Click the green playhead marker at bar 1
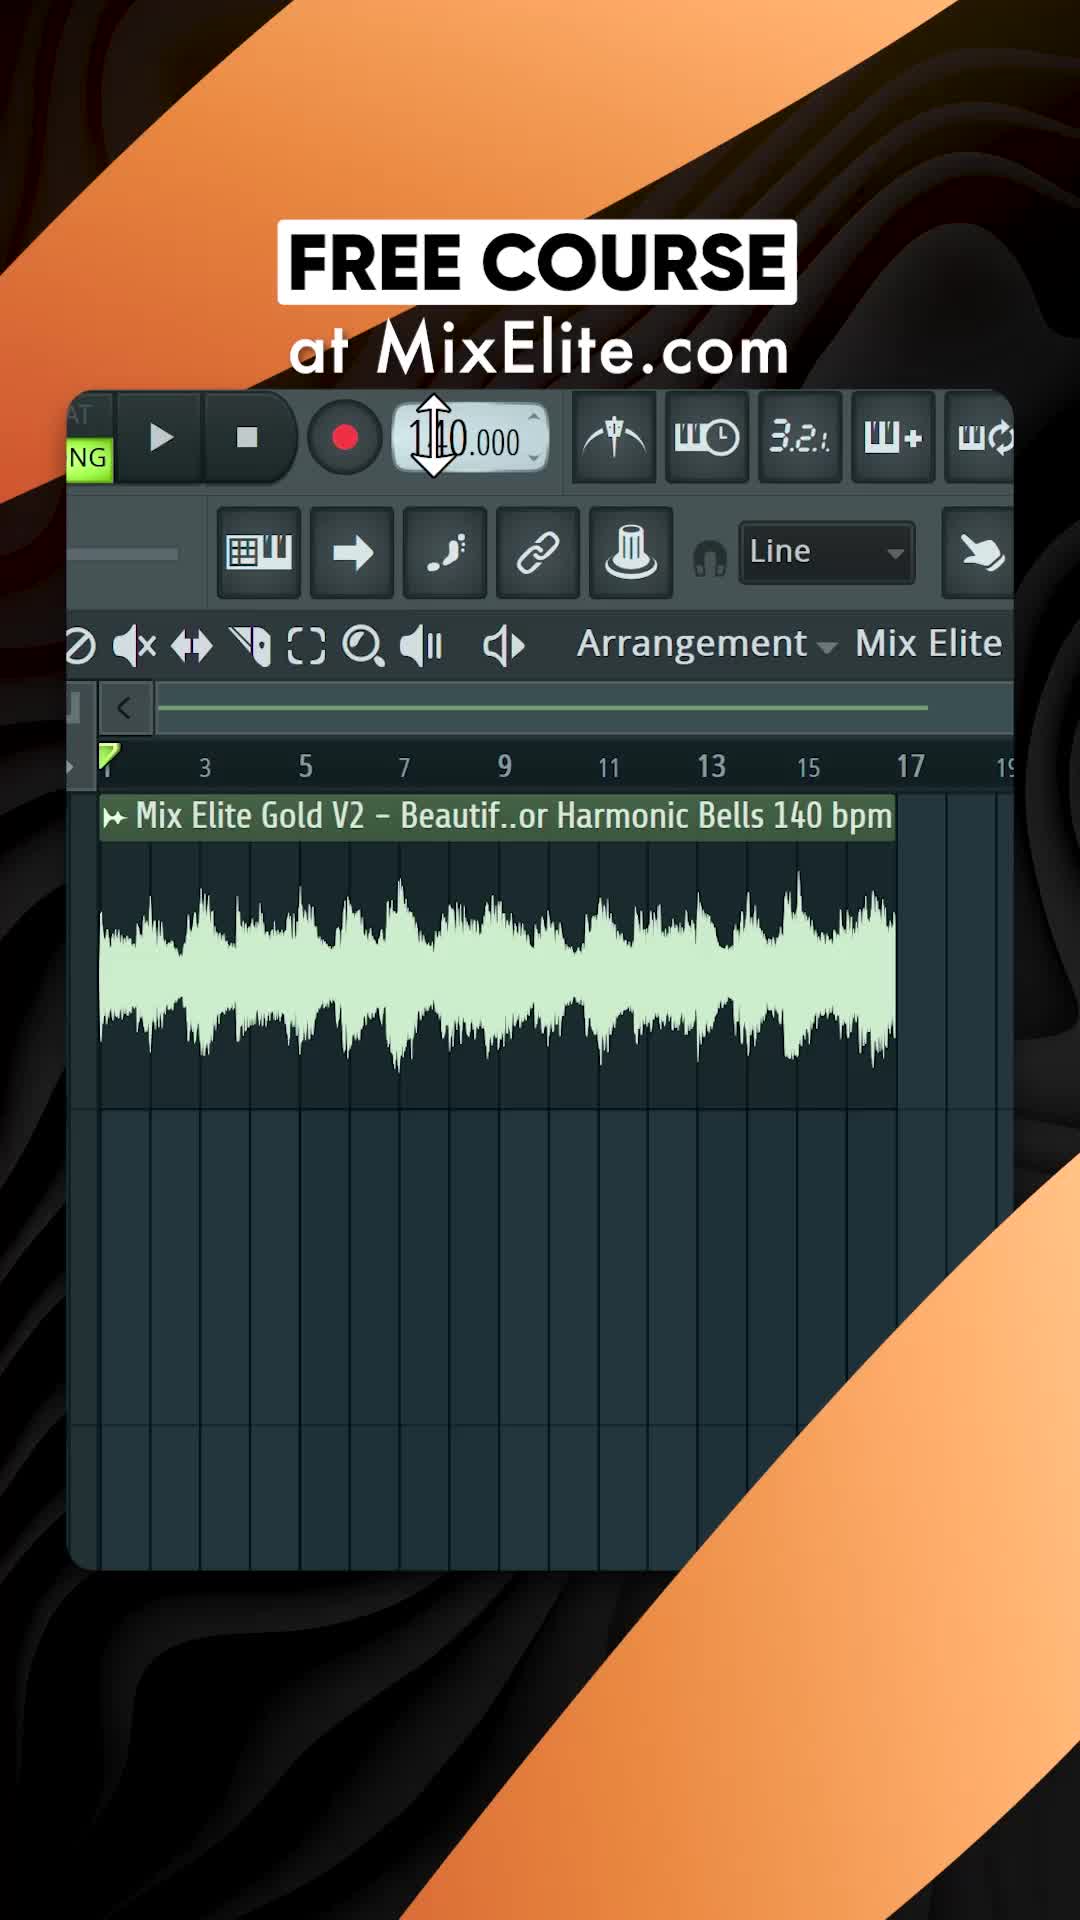 click(x=108, y=757)
